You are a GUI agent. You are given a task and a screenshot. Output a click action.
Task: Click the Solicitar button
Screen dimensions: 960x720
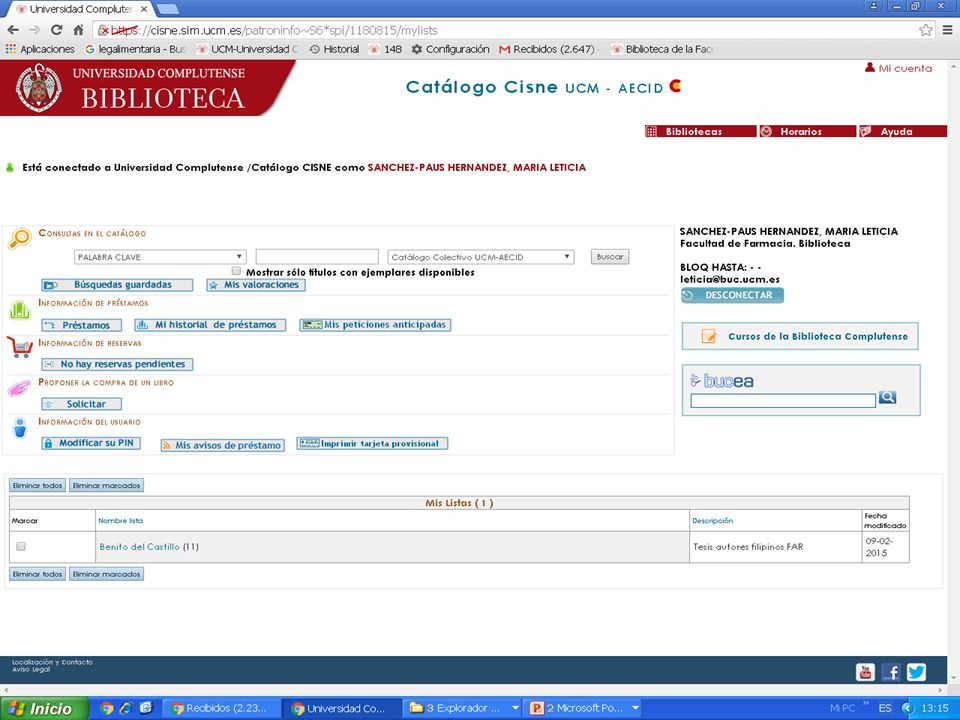click(x=81, y=404)
